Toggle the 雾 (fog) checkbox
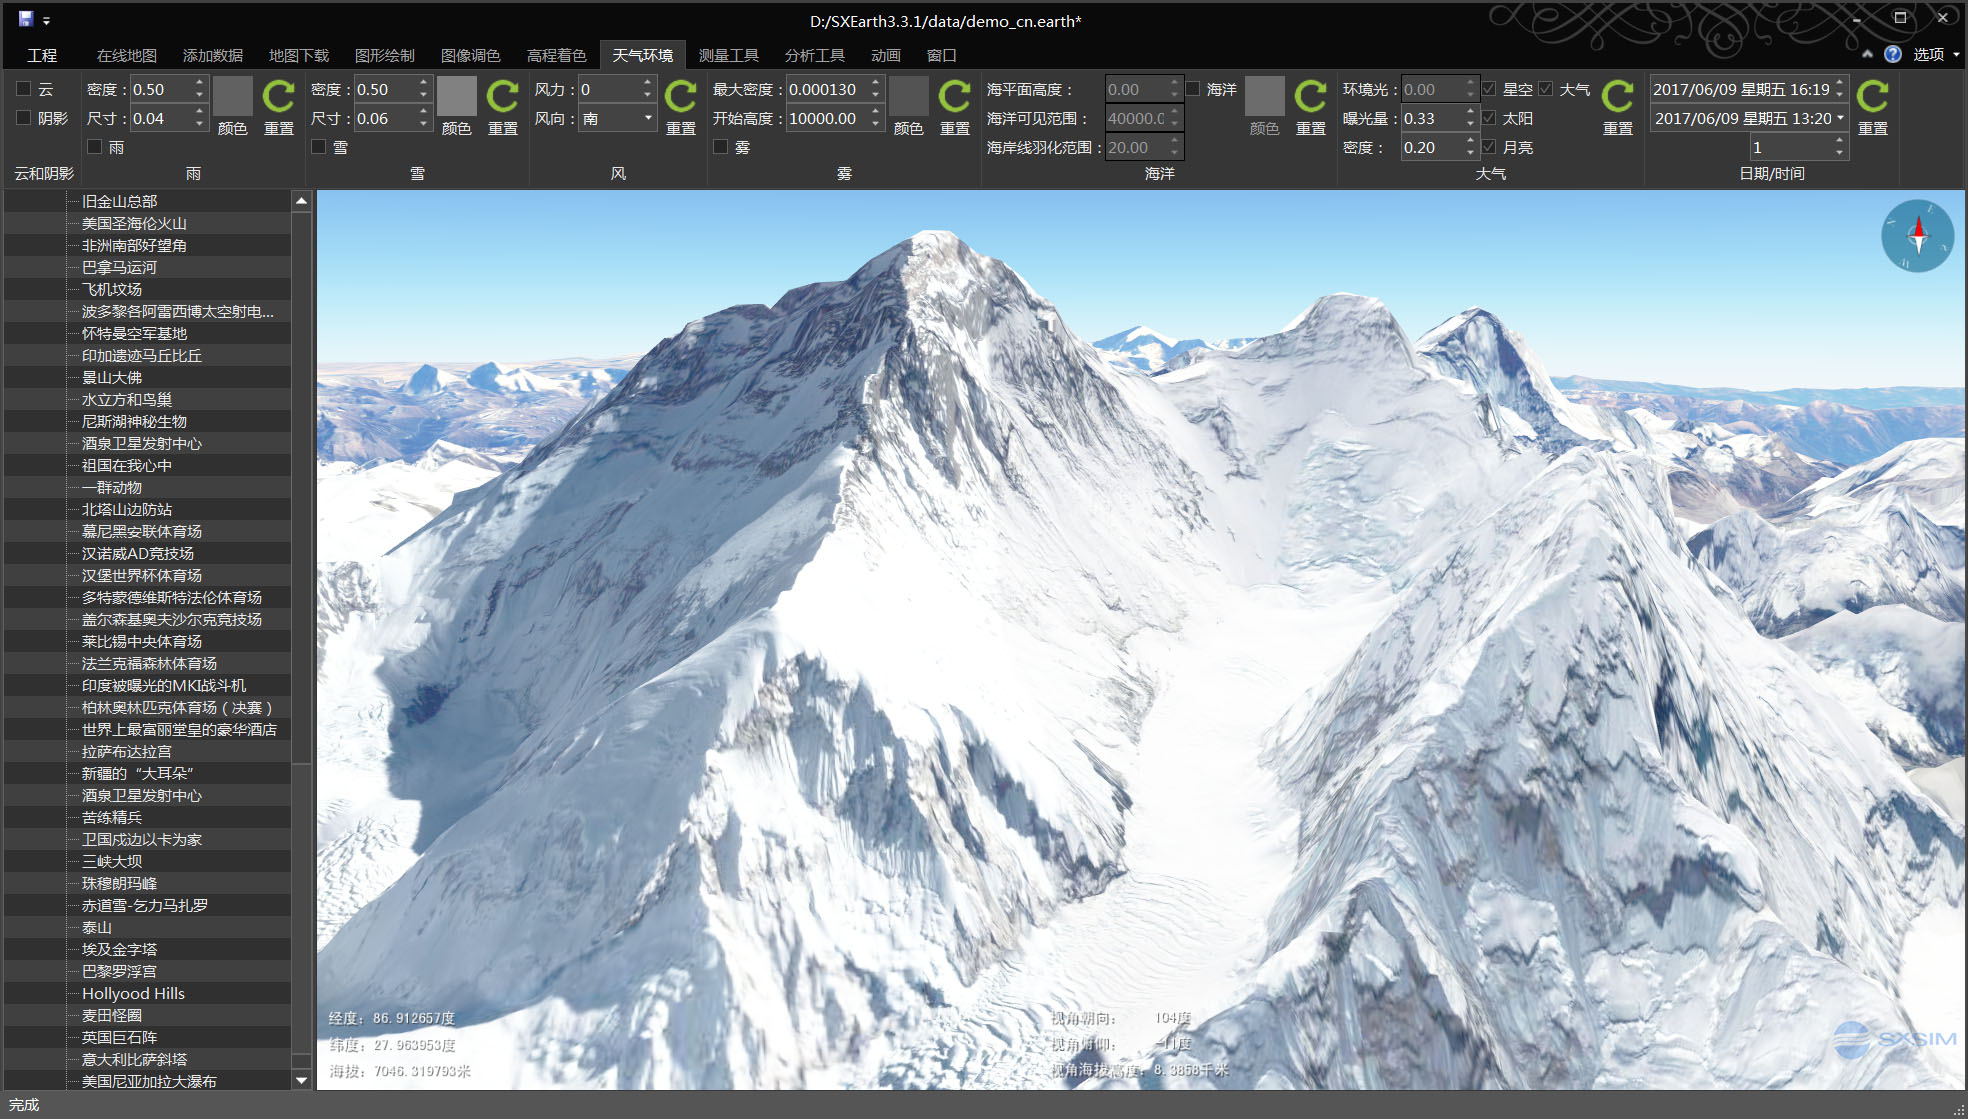1968x1119 pixels. tap(720, 147)
